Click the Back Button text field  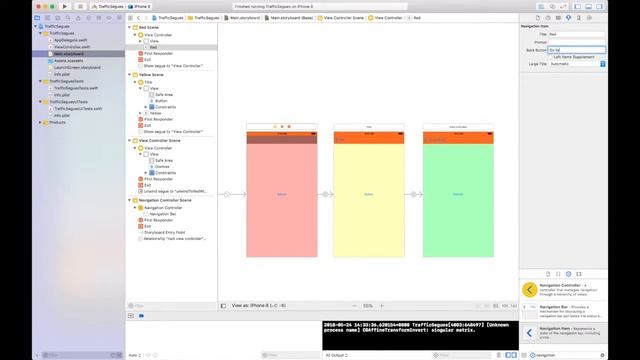577,50
